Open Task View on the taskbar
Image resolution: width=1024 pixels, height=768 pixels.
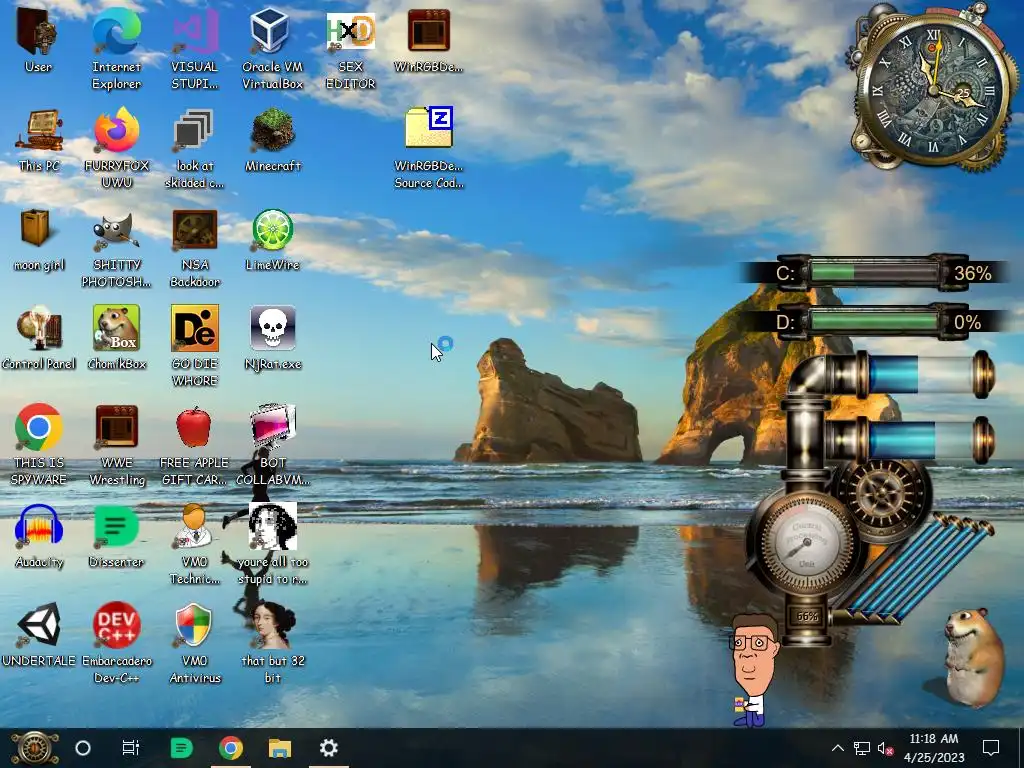(131, 748)
